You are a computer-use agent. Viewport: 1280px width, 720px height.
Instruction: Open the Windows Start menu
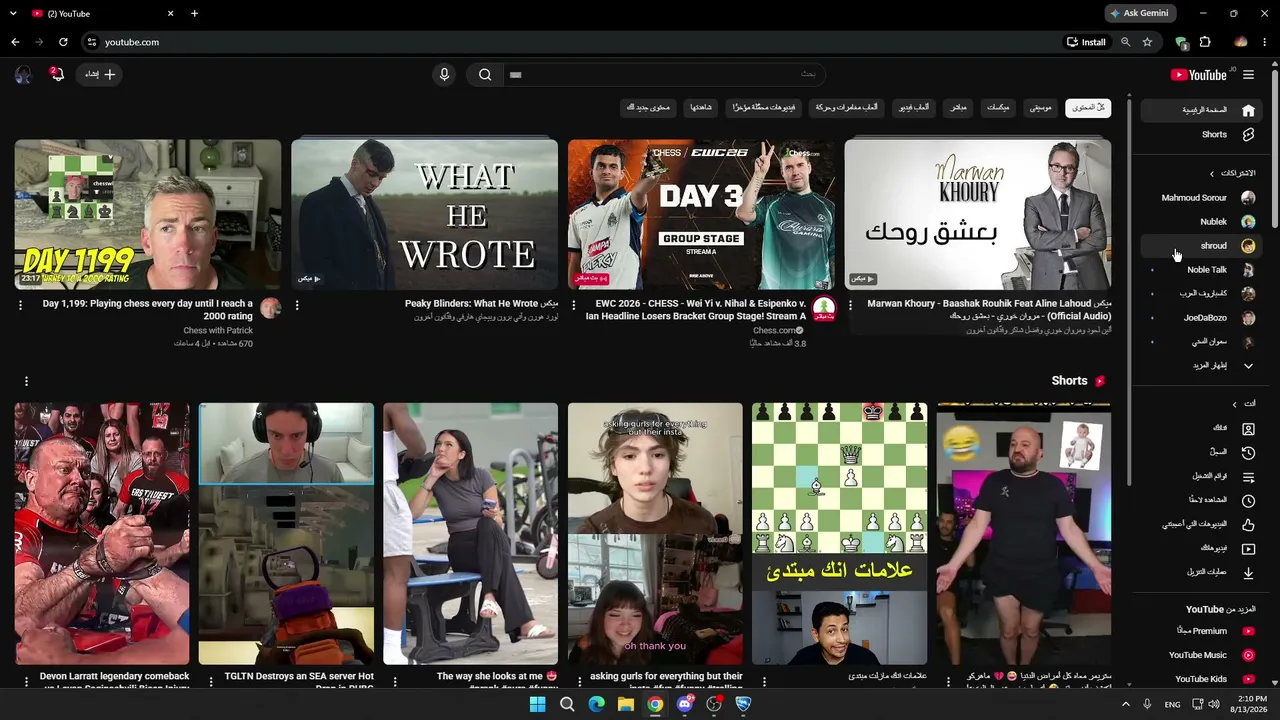tap(537, 704)
